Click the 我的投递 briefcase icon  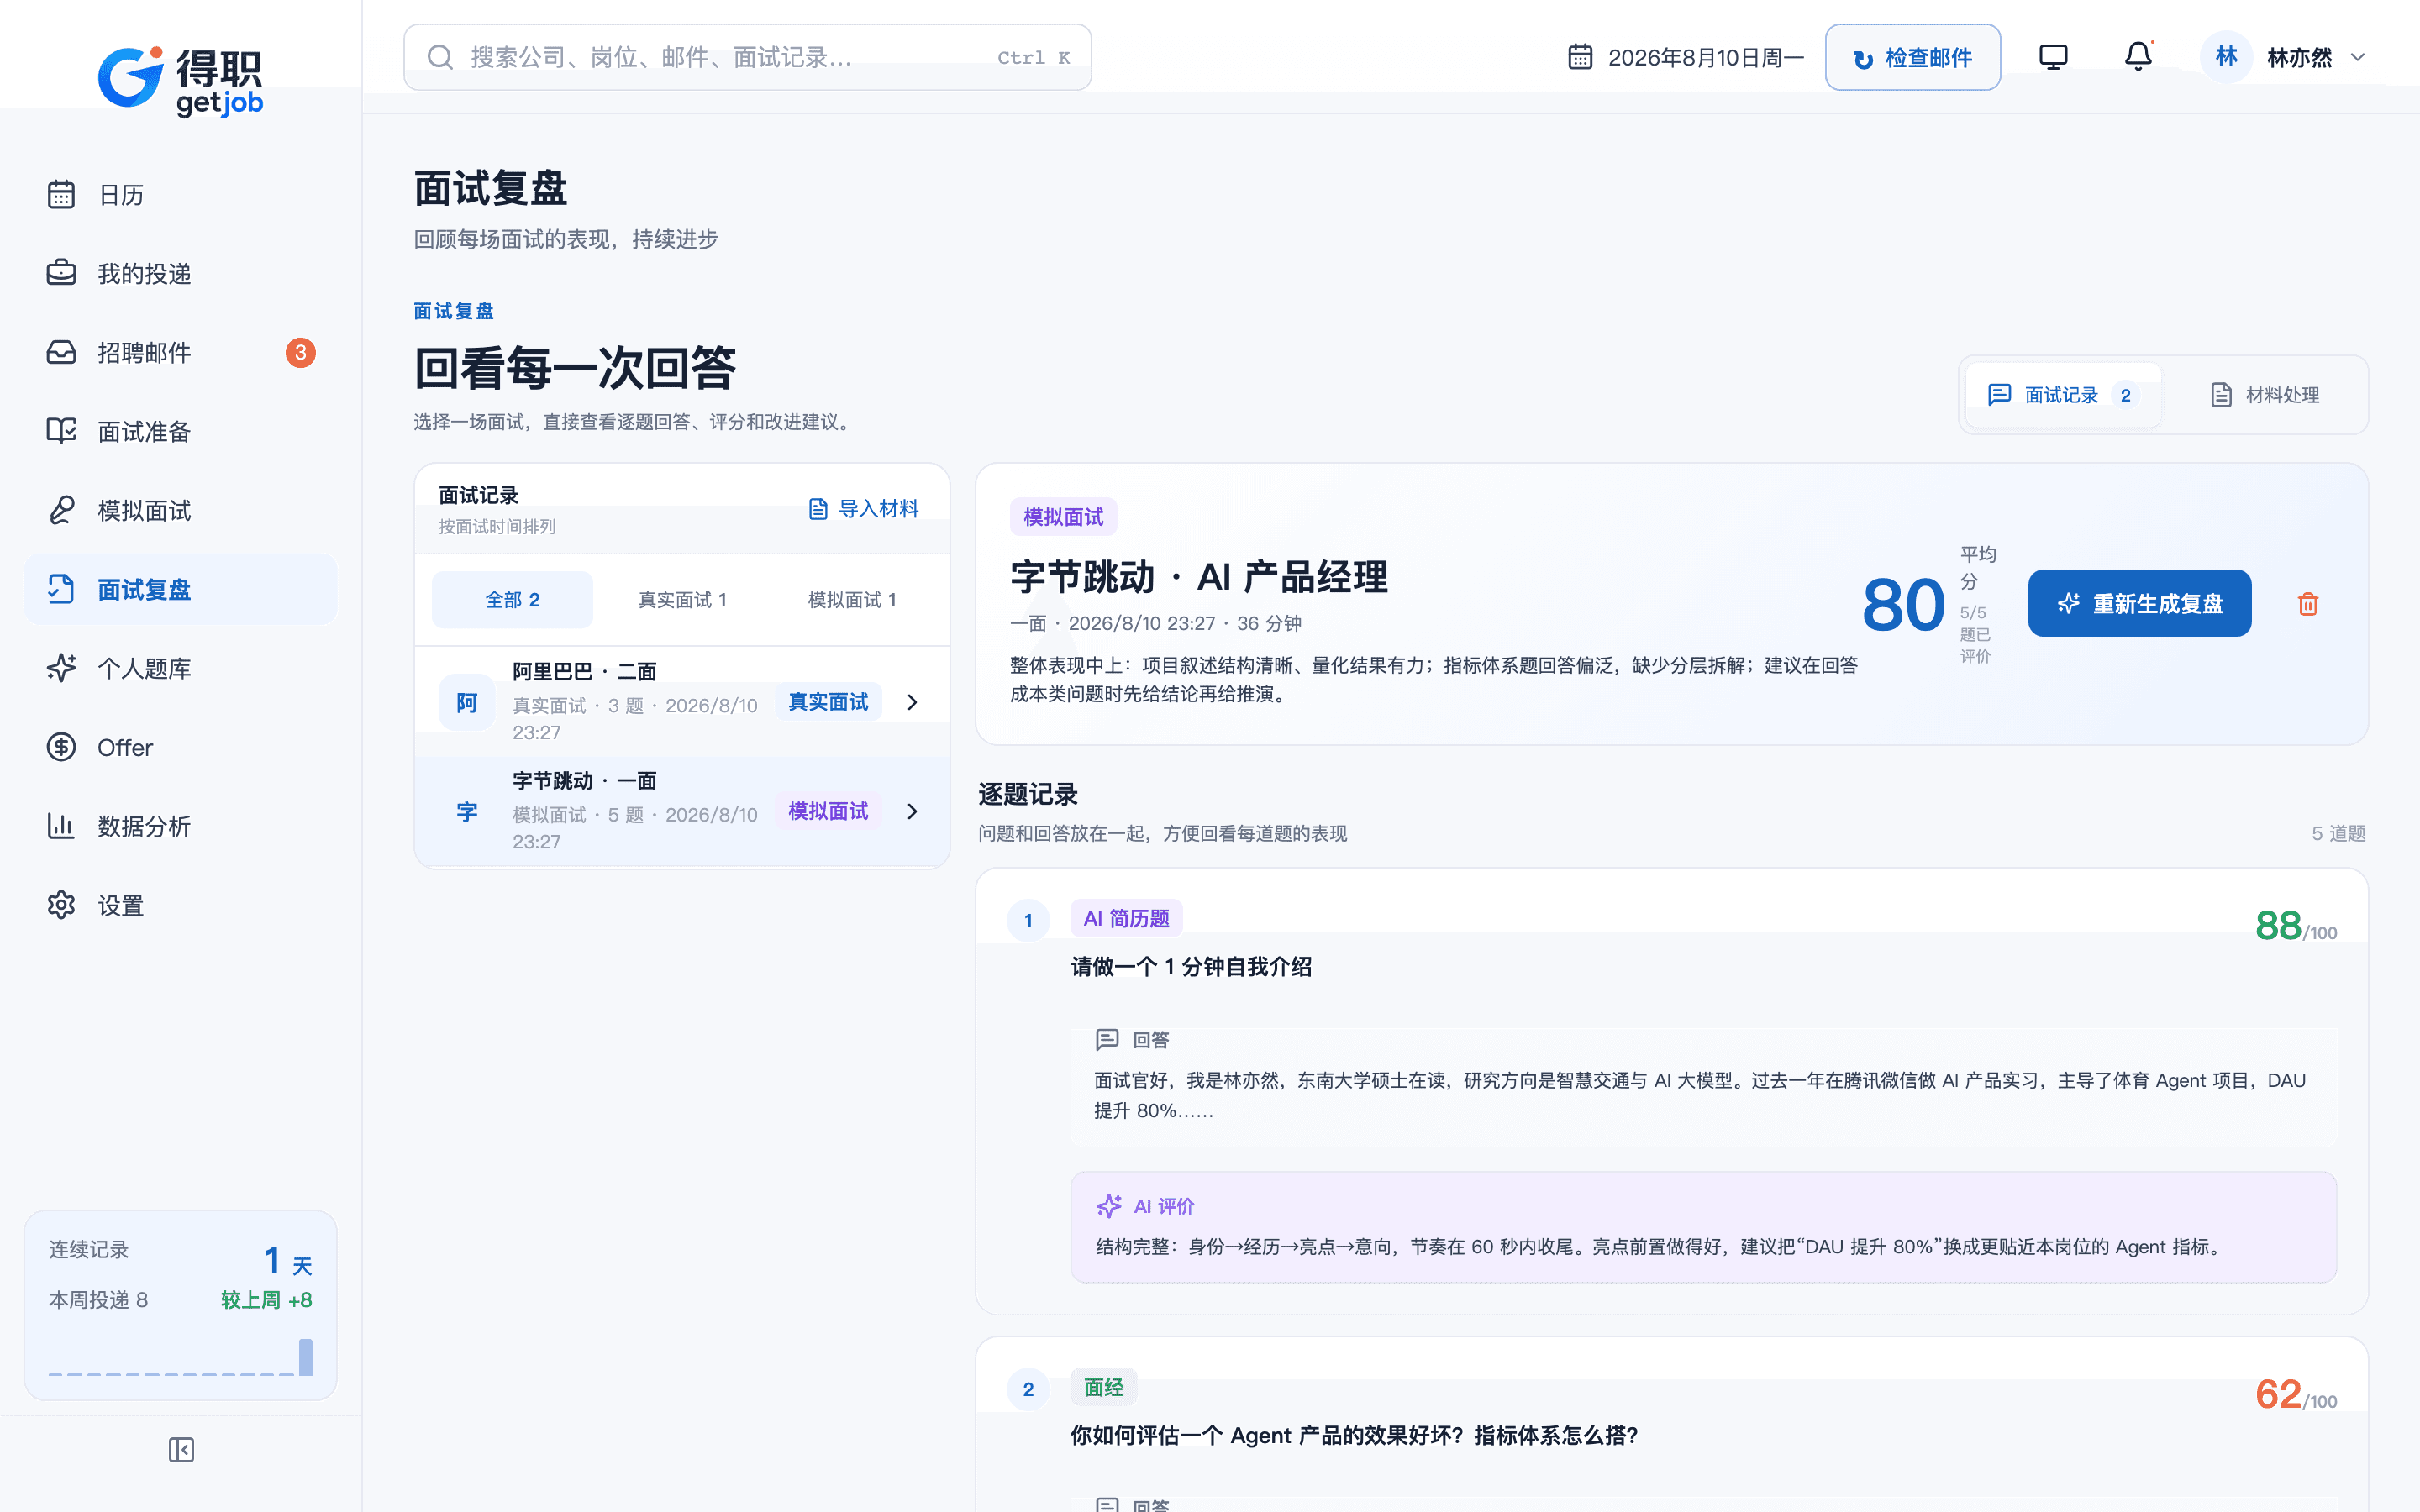point(61,273)
